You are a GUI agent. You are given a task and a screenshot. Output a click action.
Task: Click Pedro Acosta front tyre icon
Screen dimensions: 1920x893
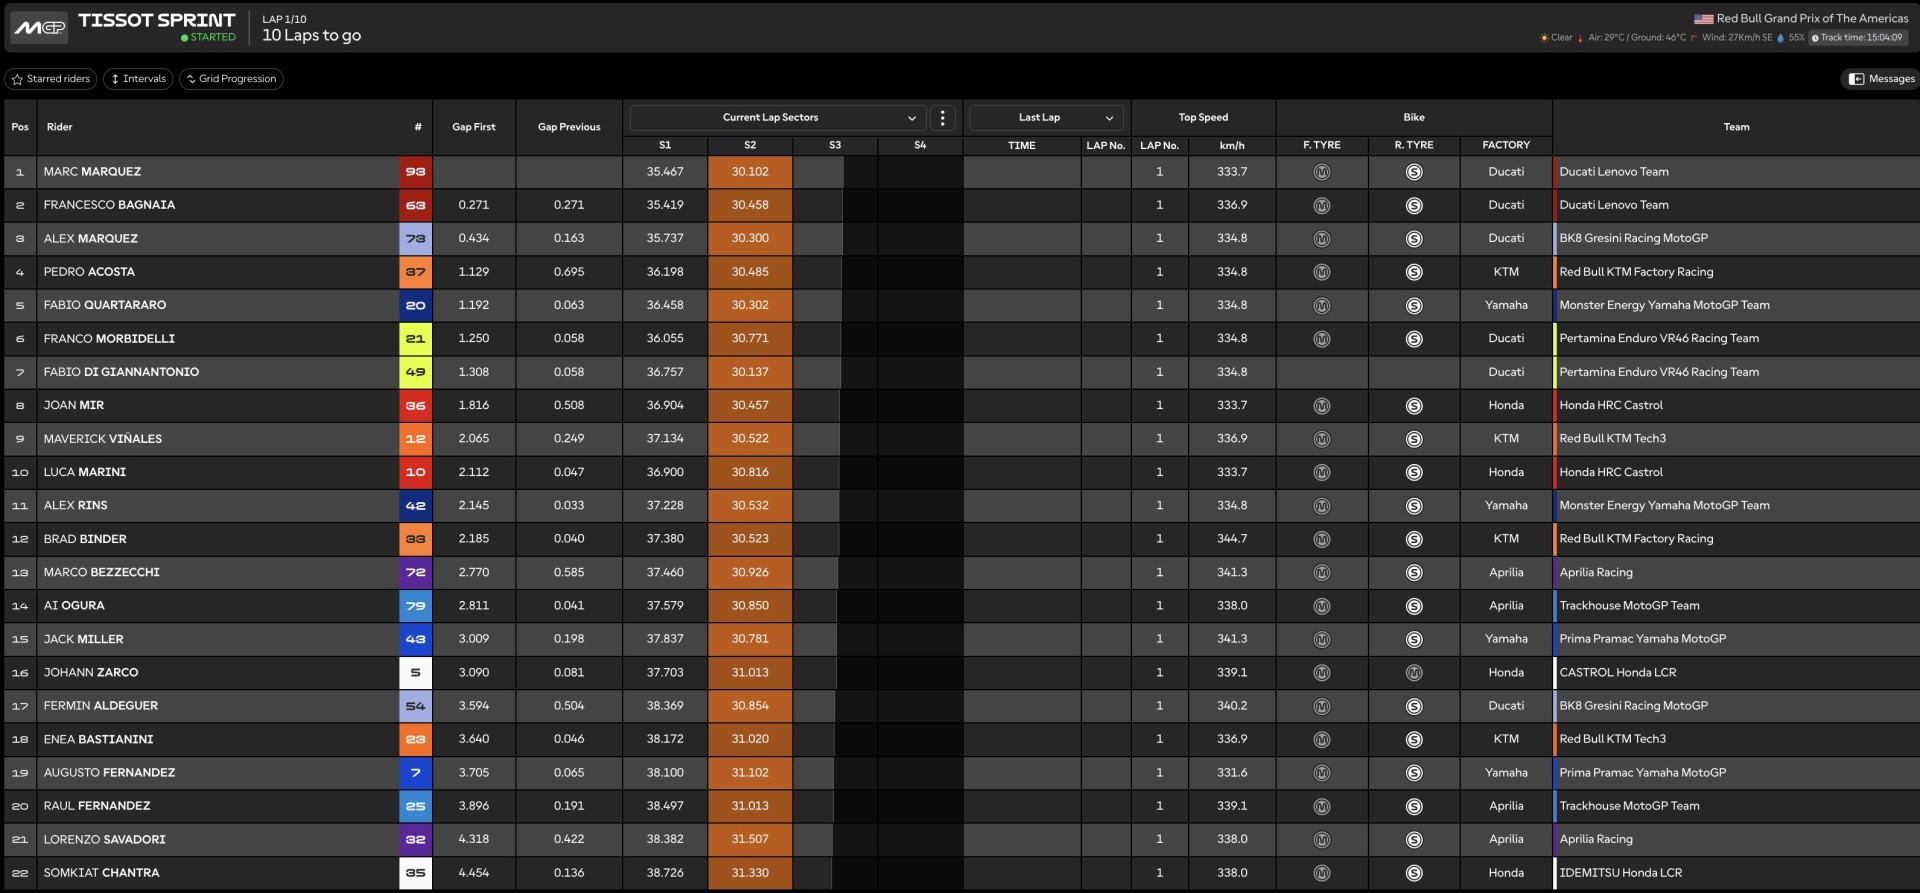1321,272
